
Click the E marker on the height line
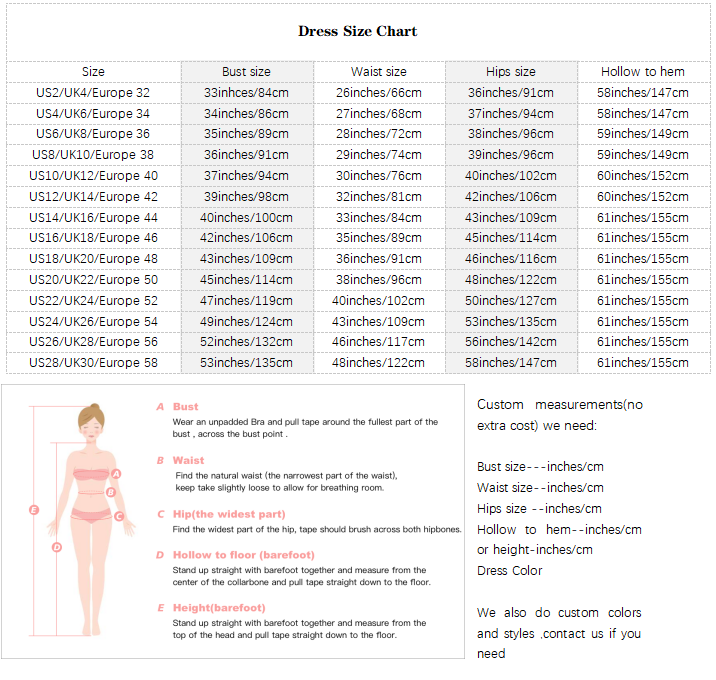(x=33, y=509)
